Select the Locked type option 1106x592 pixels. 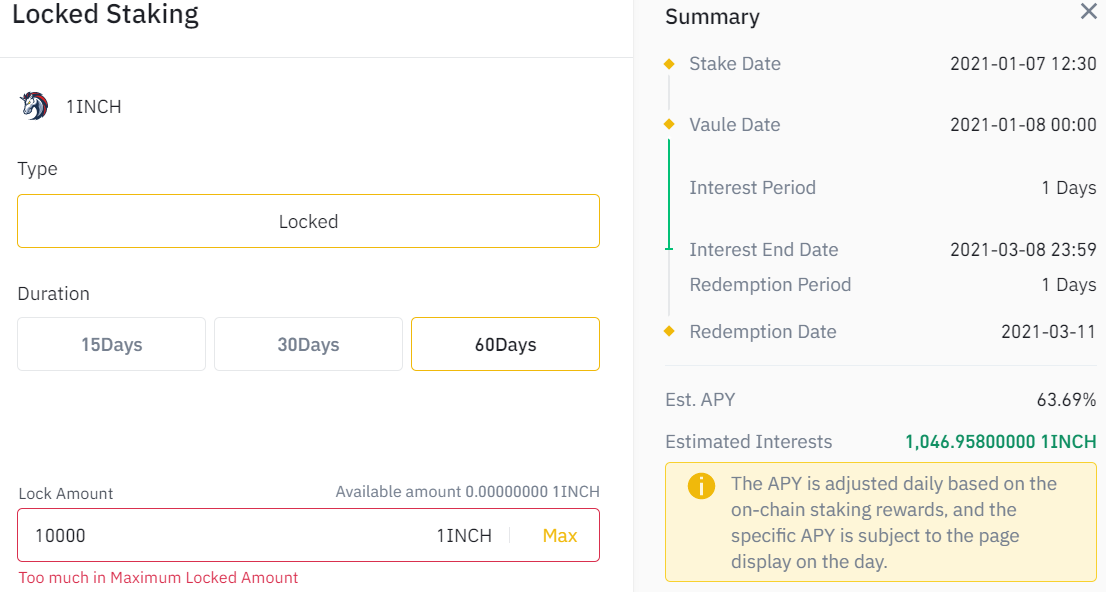308,221
